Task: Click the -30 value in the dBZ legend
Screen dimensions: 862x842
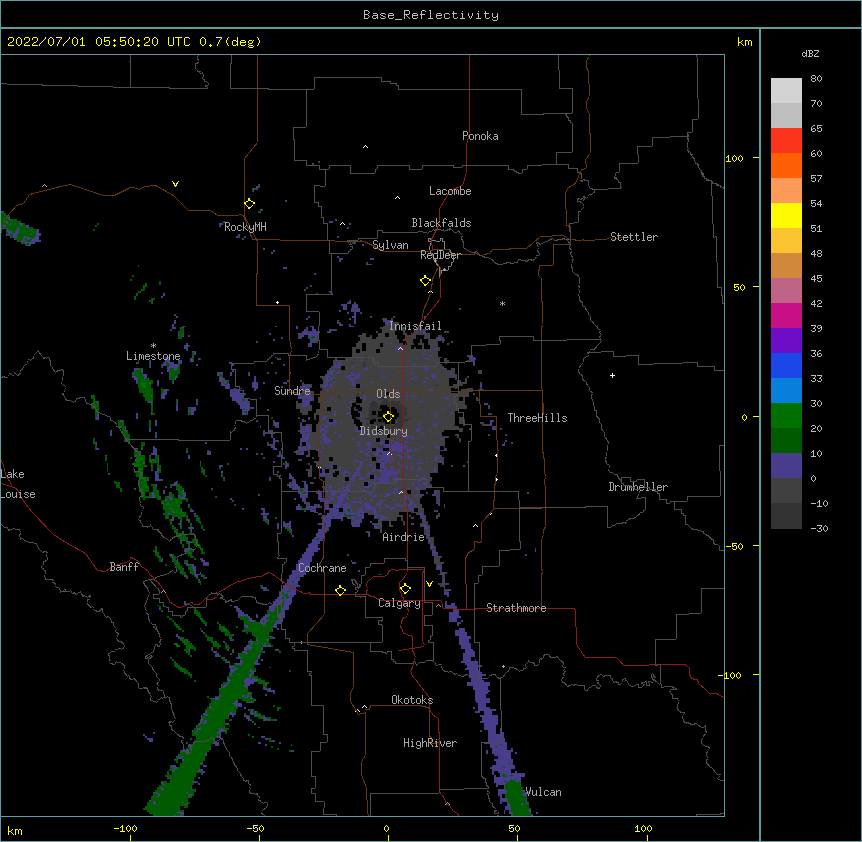Action: pos(819,528)
